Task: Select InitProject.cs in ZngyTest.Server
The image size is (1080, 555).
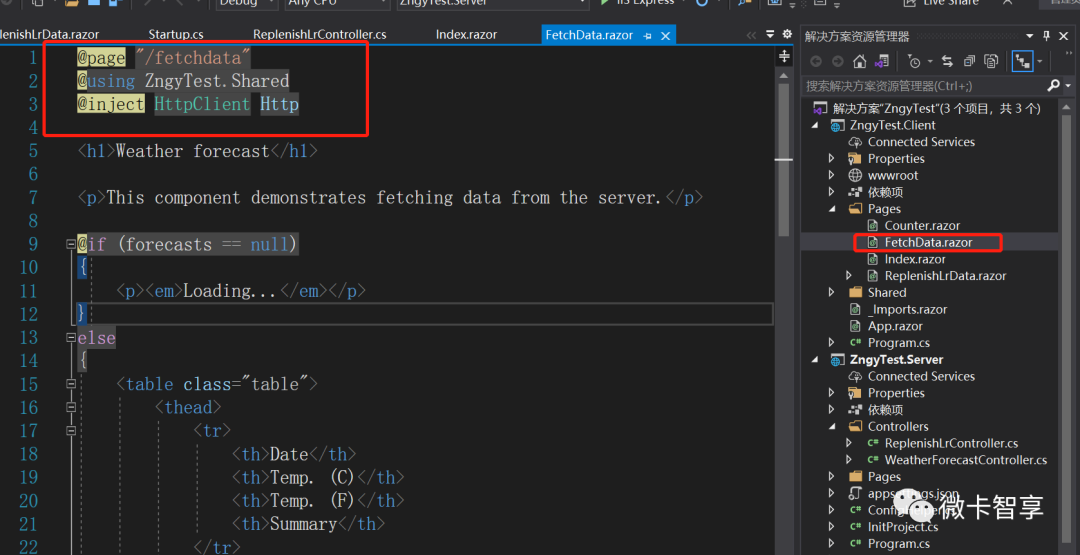Action: pyautogui.click(x=902, y=527)
